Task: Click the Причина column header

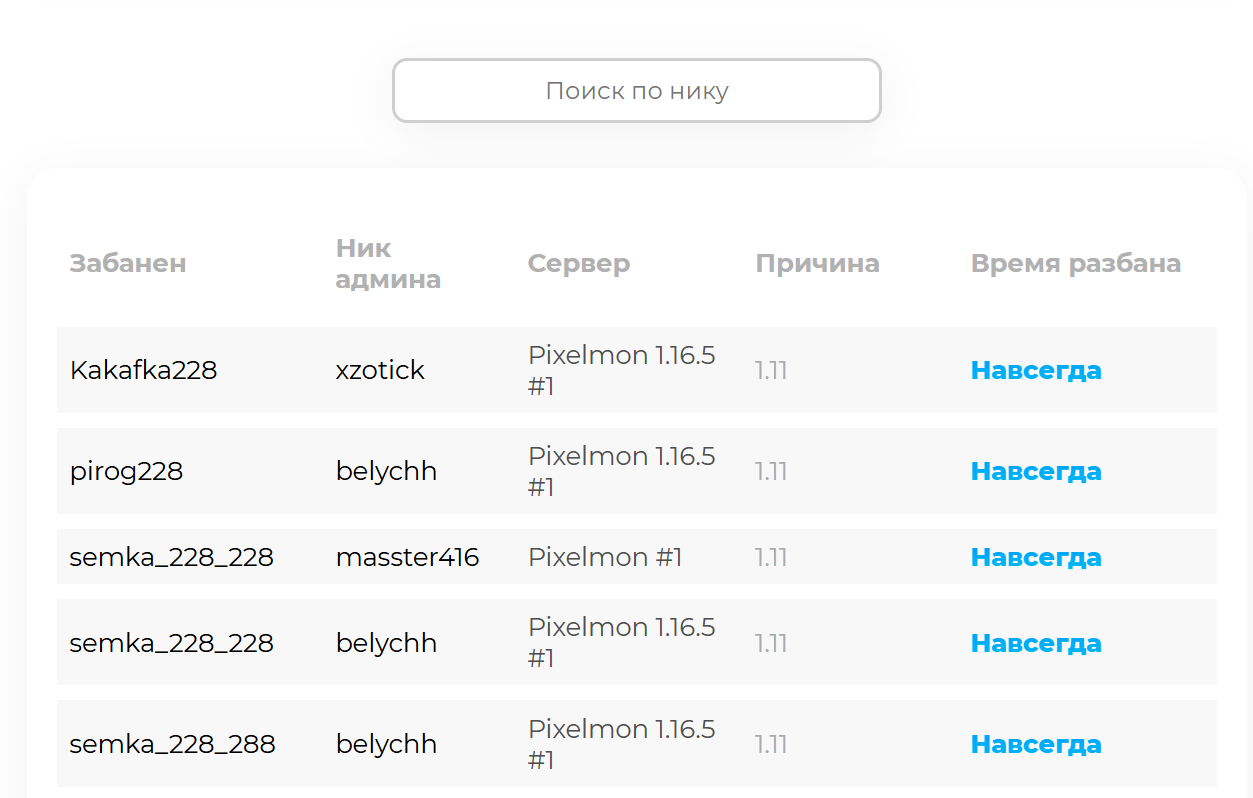Action: (817, 263)
